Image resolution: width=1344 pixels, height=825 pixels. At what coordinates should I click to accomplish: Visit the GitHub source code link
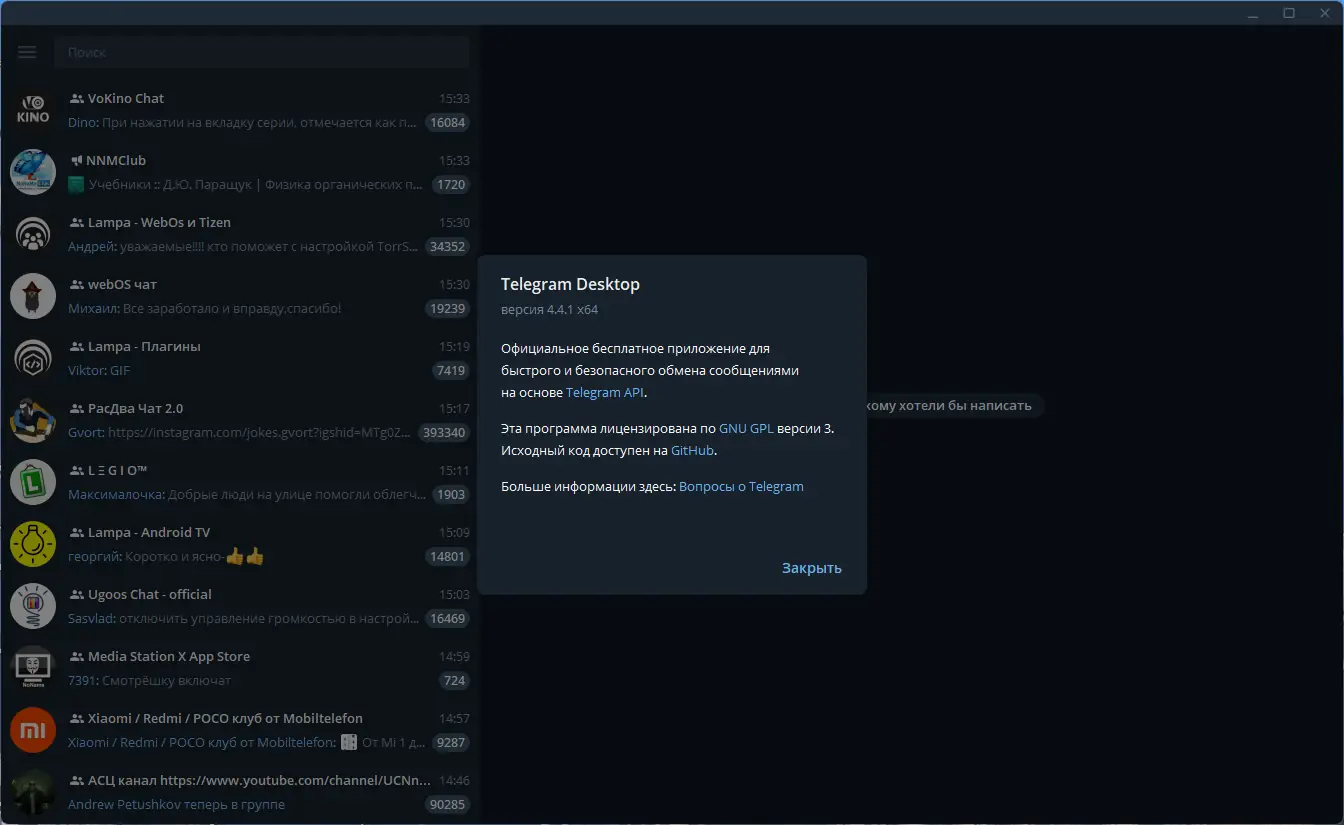point(693,451)
